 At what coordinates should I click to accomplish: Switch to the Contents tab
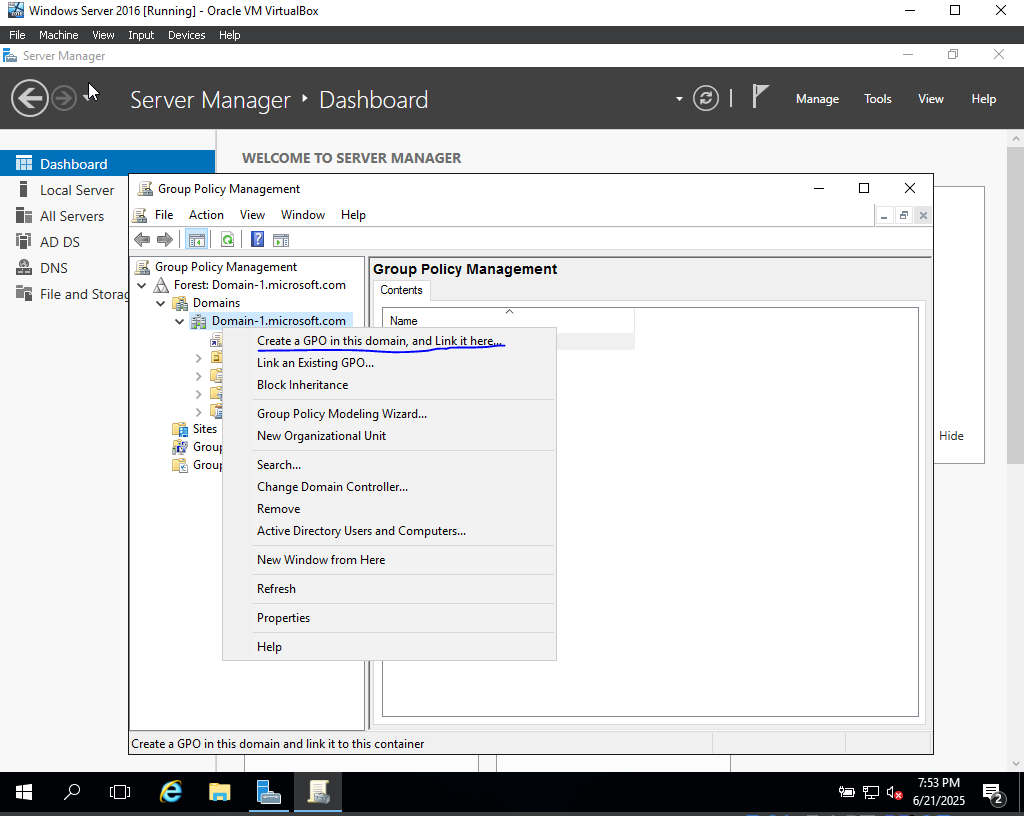coord(401,290)
